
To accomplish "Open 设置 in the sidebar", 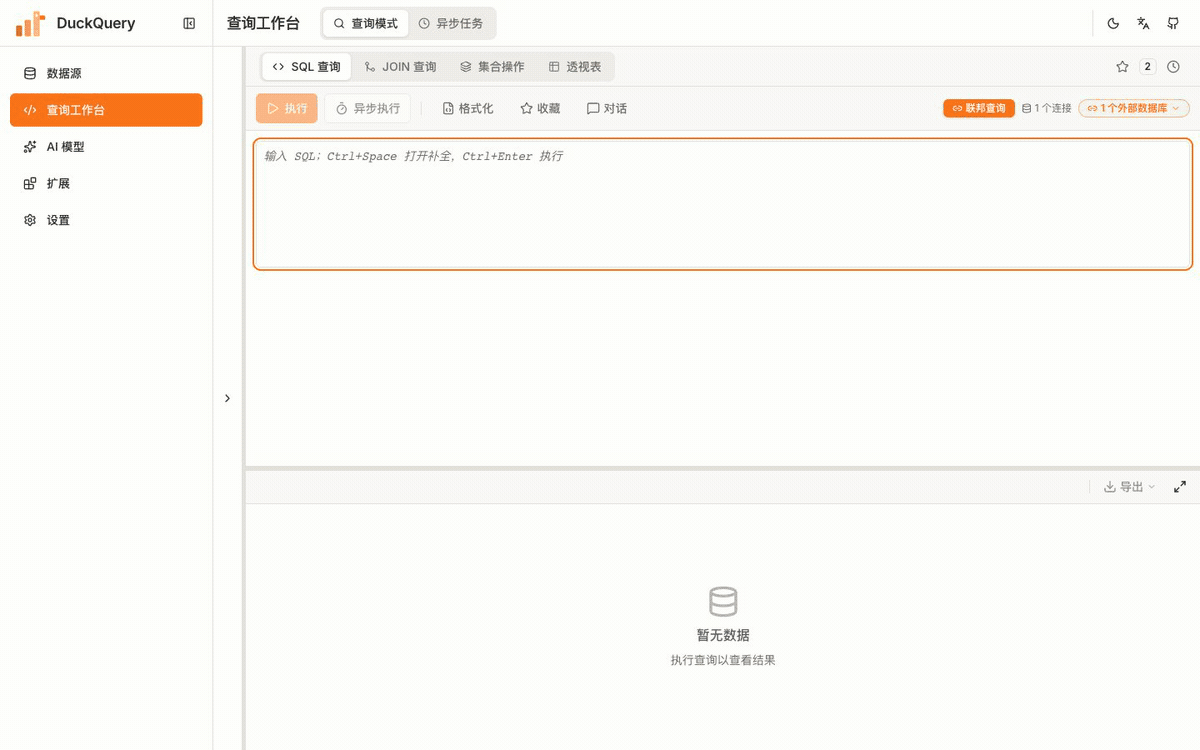I will 106,220.
